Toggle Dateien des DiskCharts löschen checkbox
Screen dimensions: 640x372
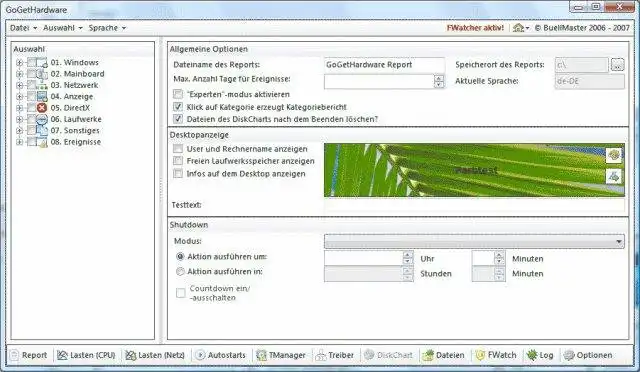(x=178, y=119)
